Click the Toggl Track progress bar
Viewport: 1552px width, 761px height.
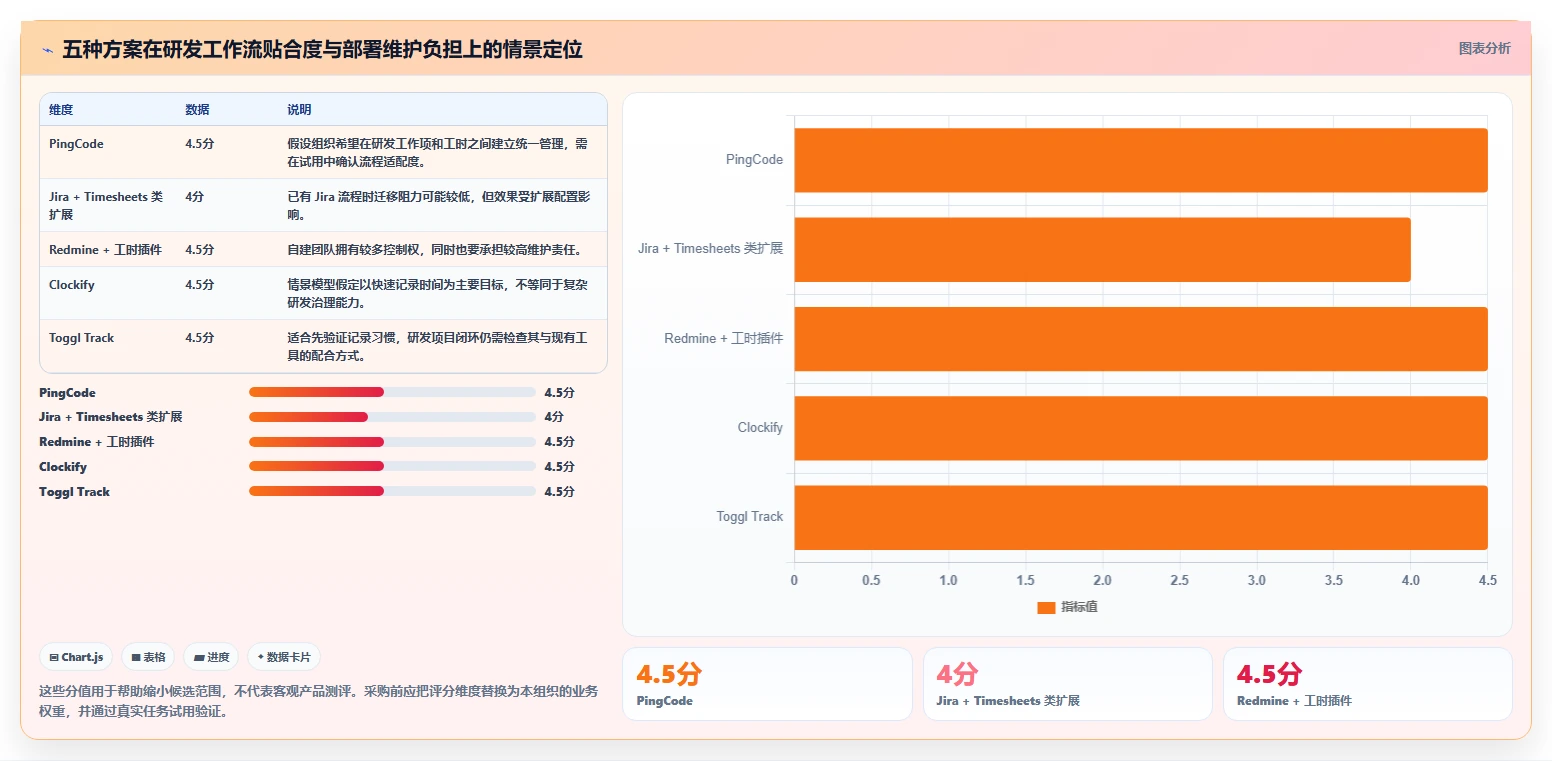point(392,491)
